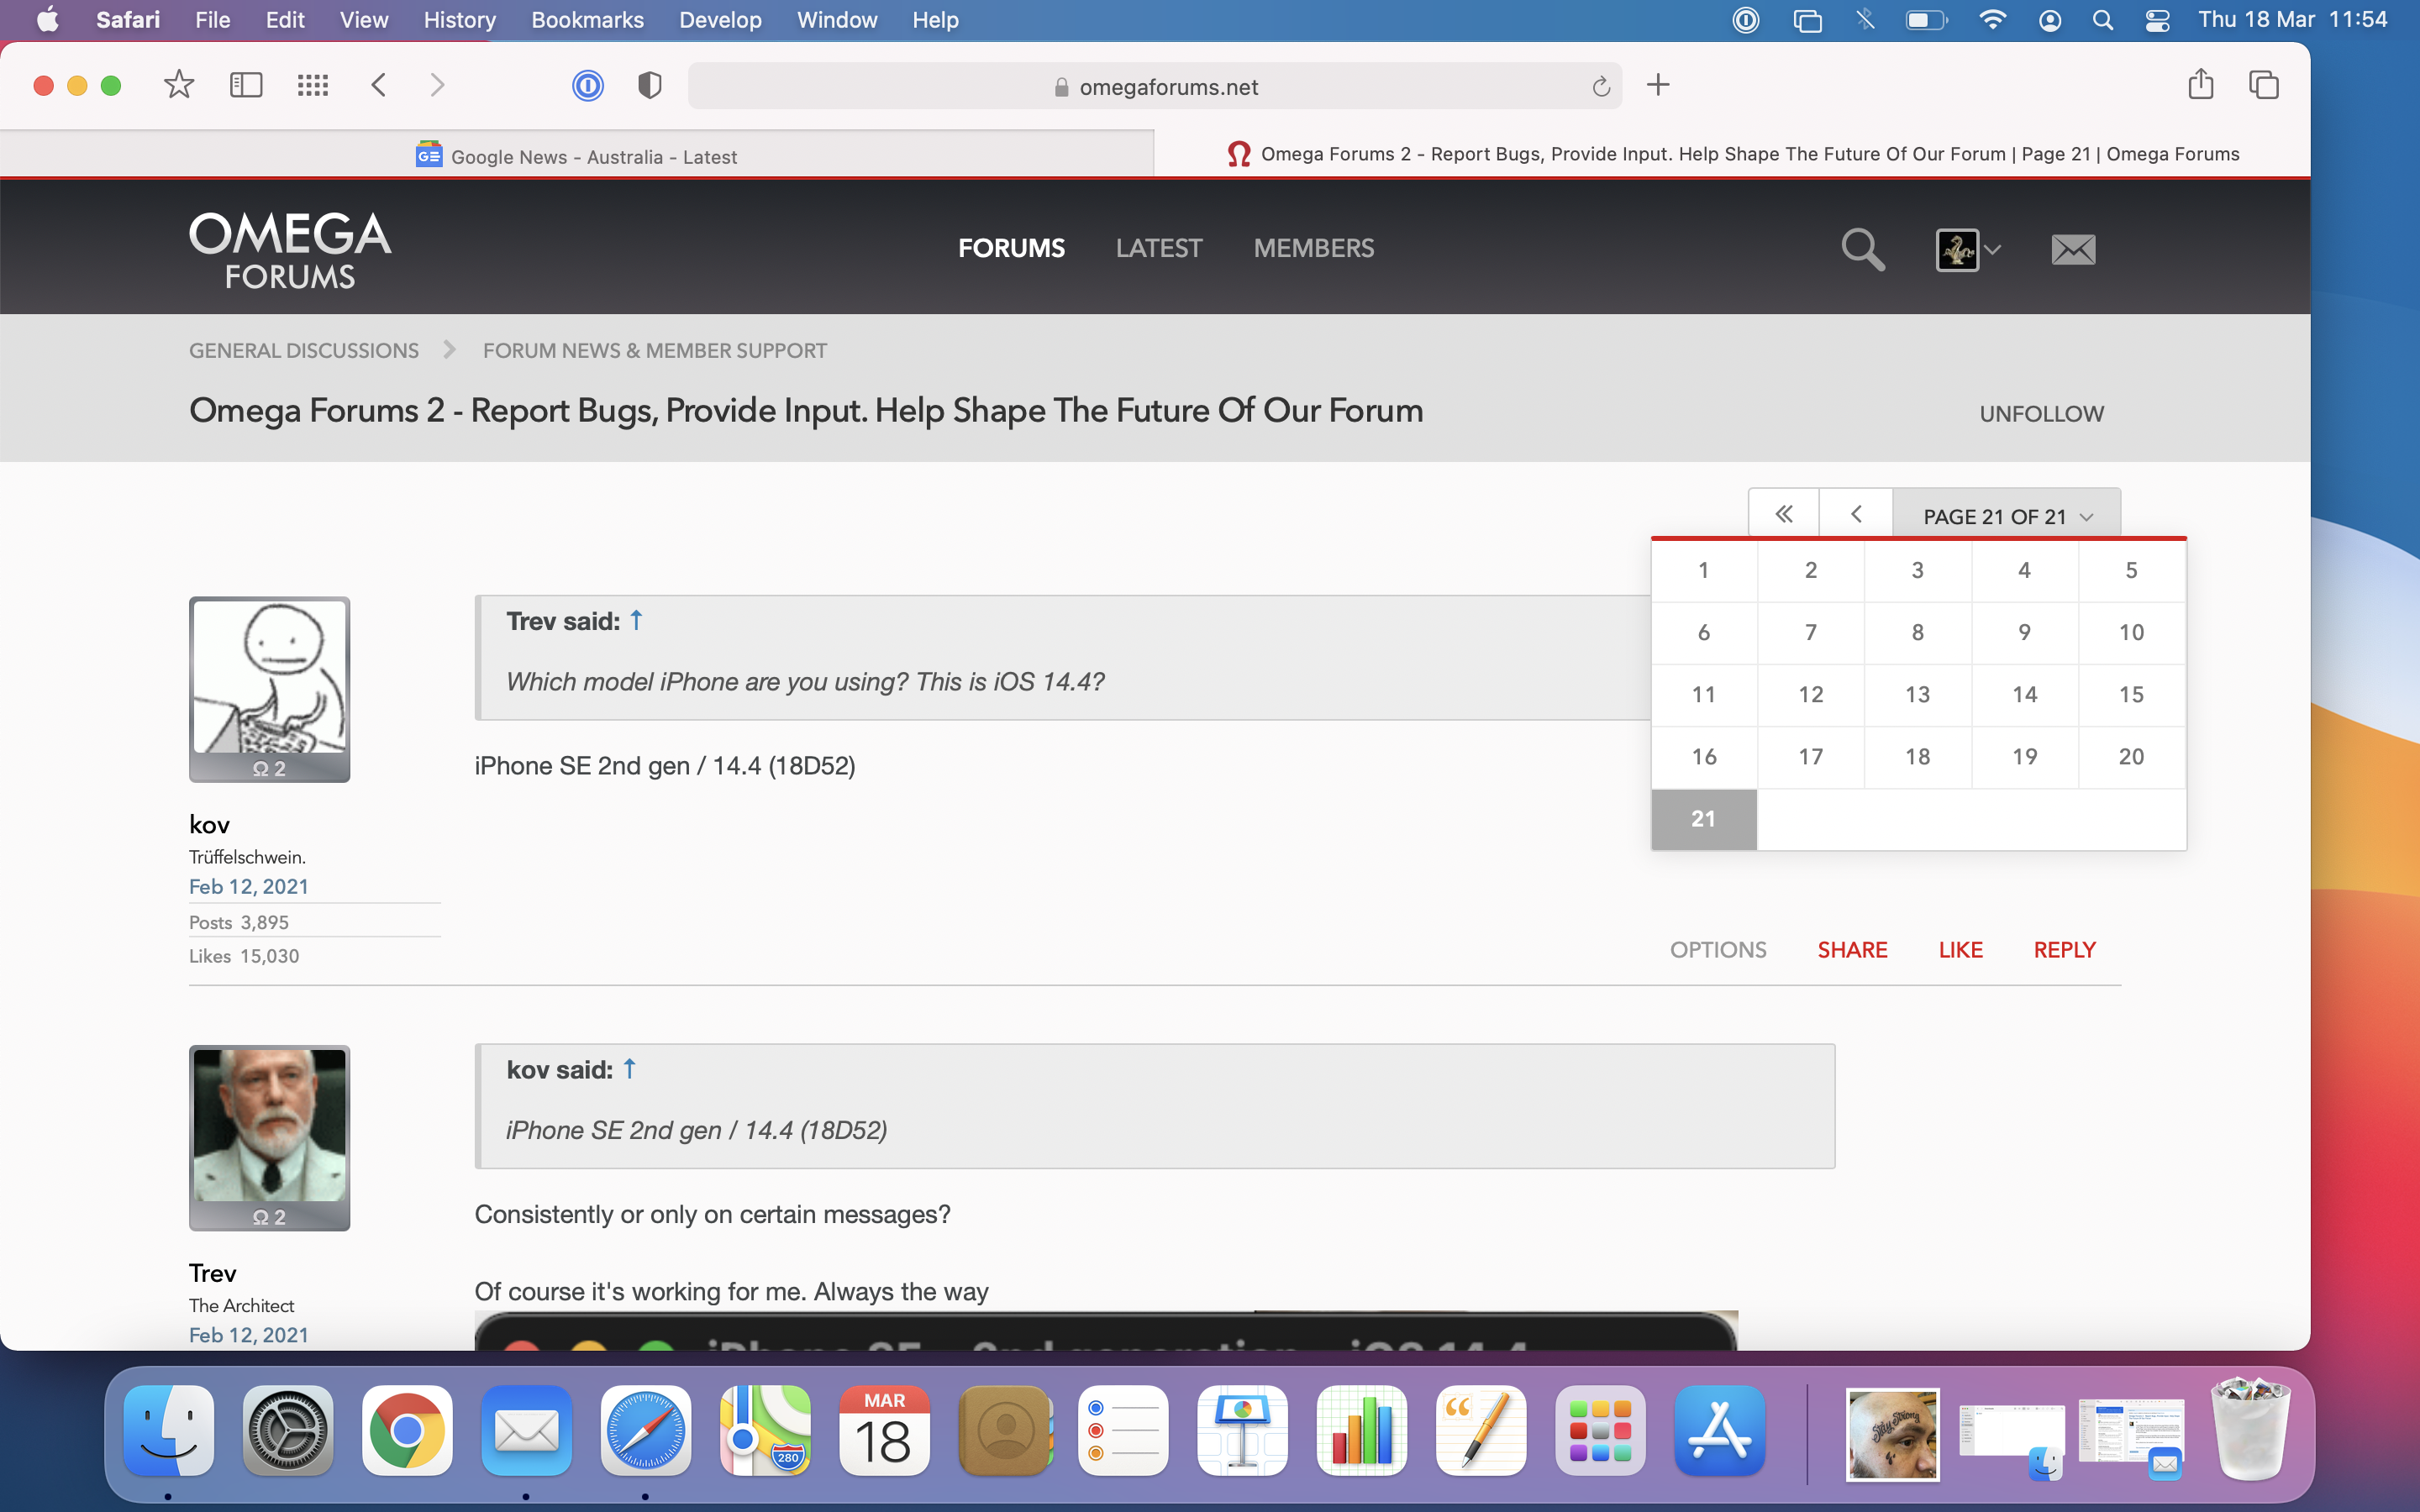Click REPLY on kov's post
Image resolution: width=2420 pixels, height=1512 pixels.
click(x=2064, y=949)
